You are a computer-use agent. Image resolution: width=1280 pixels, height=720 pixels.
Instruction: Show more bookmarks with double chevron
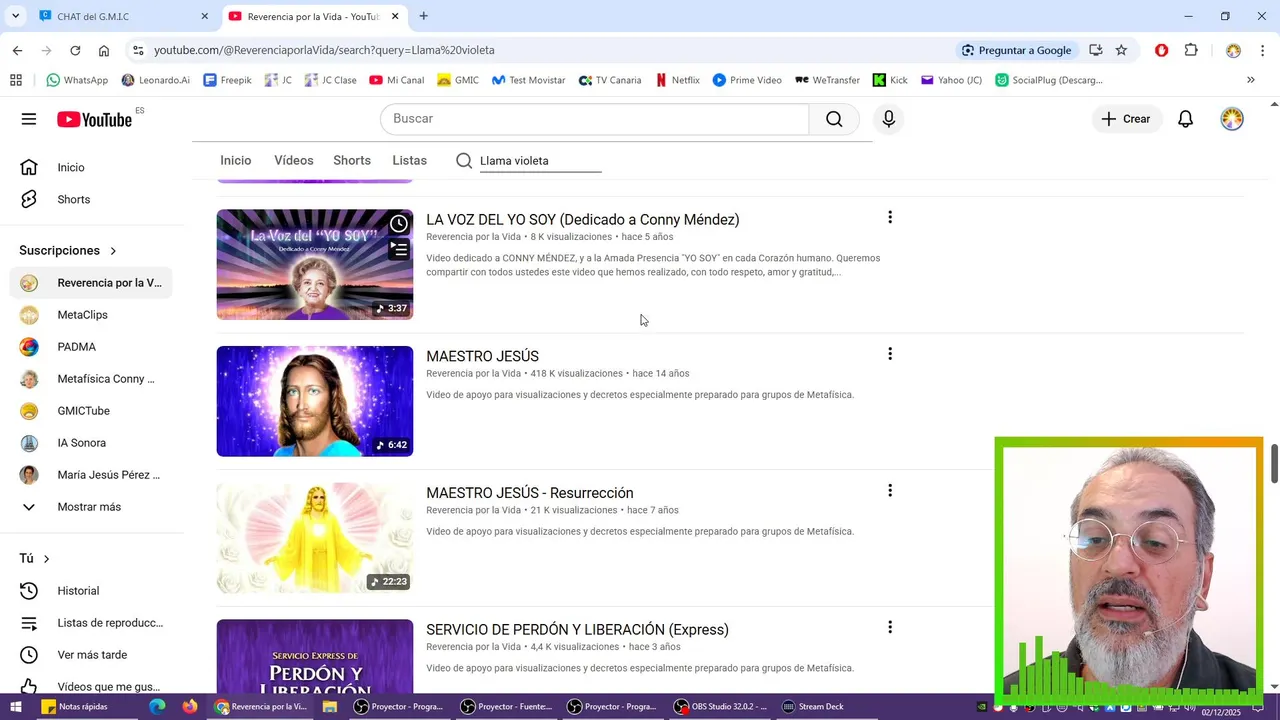1250,80
